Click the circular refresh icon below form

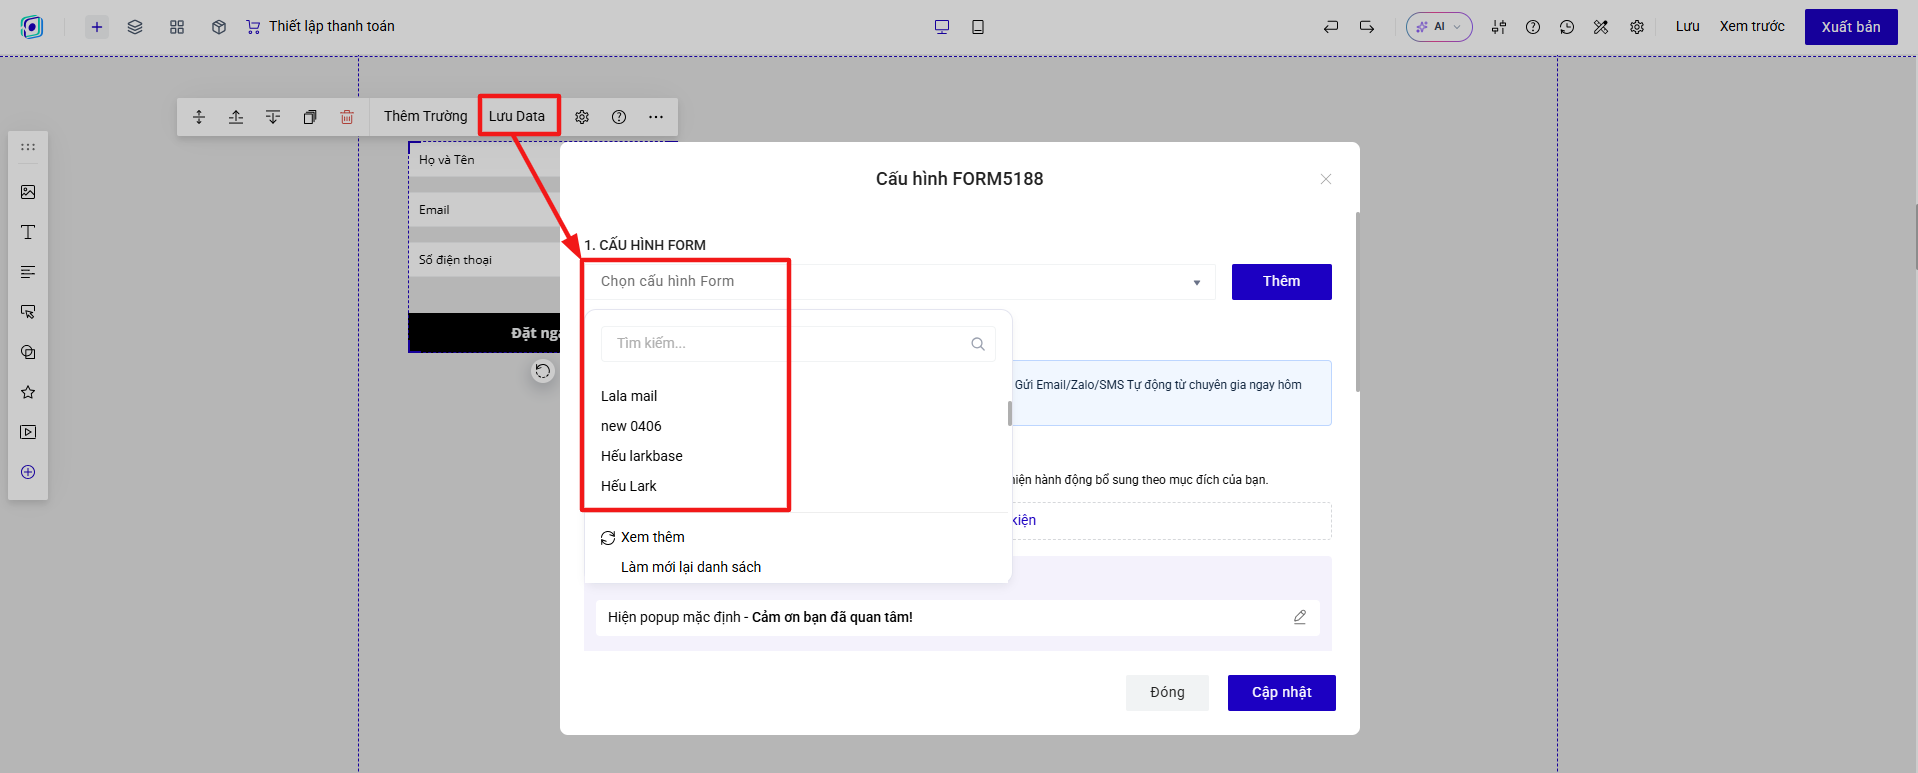click(542, 371)
